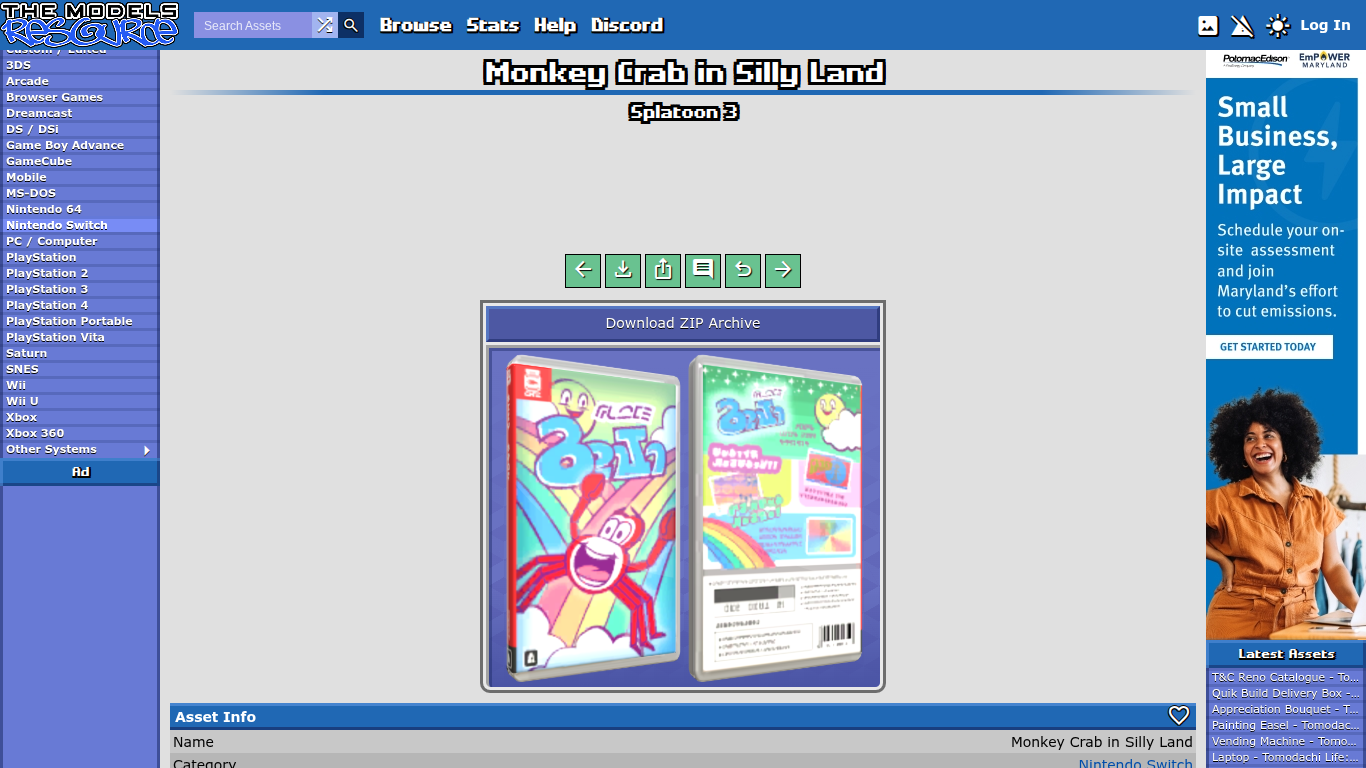
Task: Click GET STARTED TODAY in the ad
Action: 1268,347
